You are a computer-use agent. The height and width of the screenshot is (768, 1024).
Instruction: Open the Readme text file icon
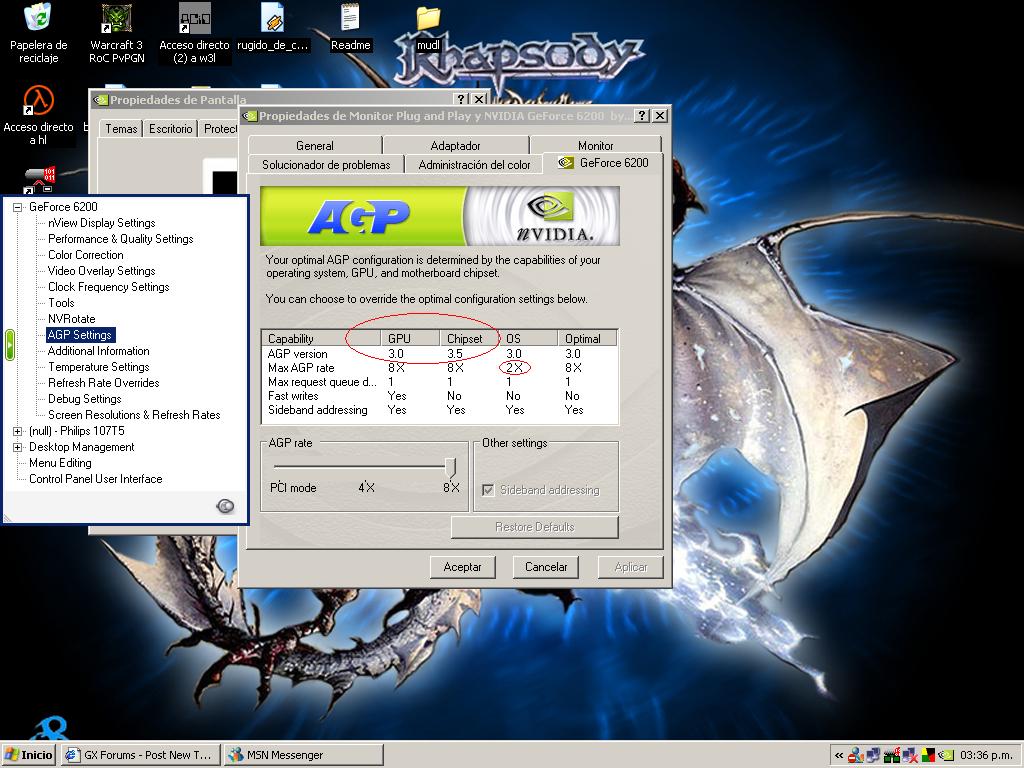(x=350, y=18)
